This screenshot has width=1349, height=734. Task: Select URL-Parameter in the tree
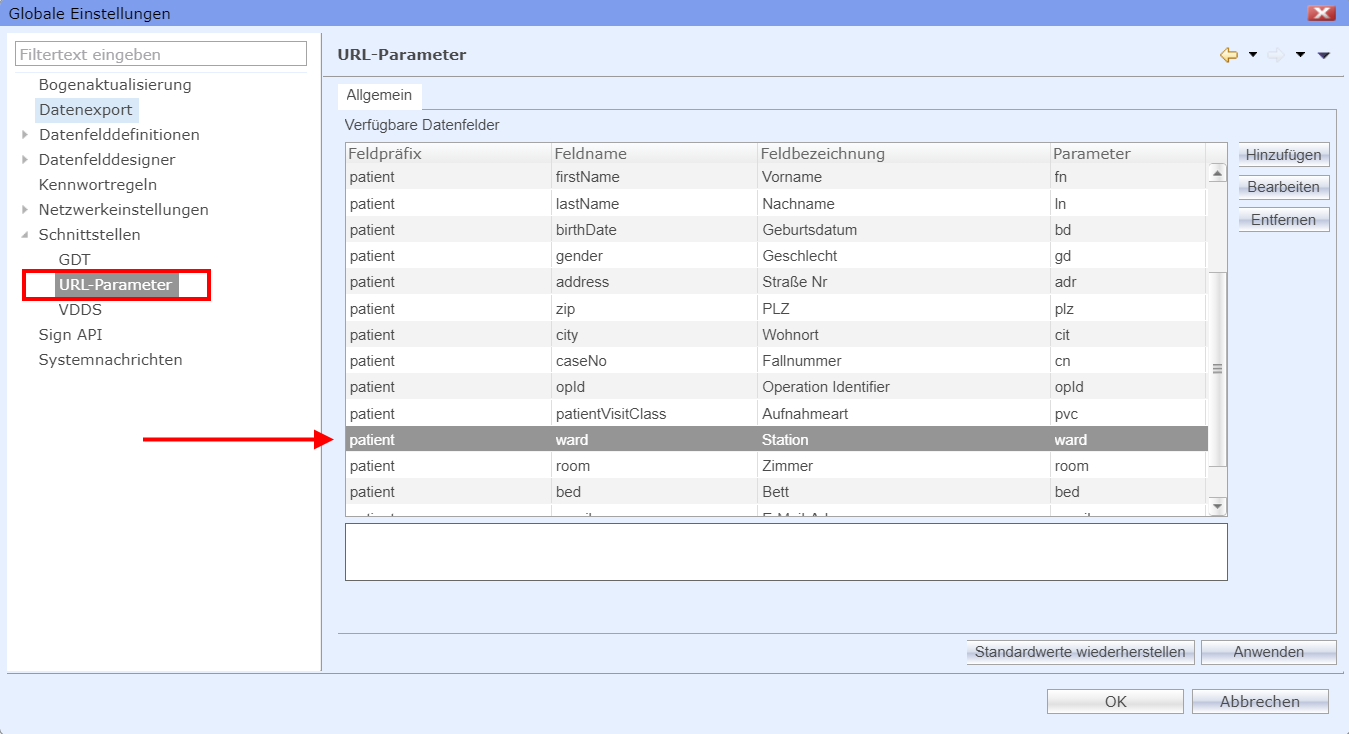coord(116,285)
